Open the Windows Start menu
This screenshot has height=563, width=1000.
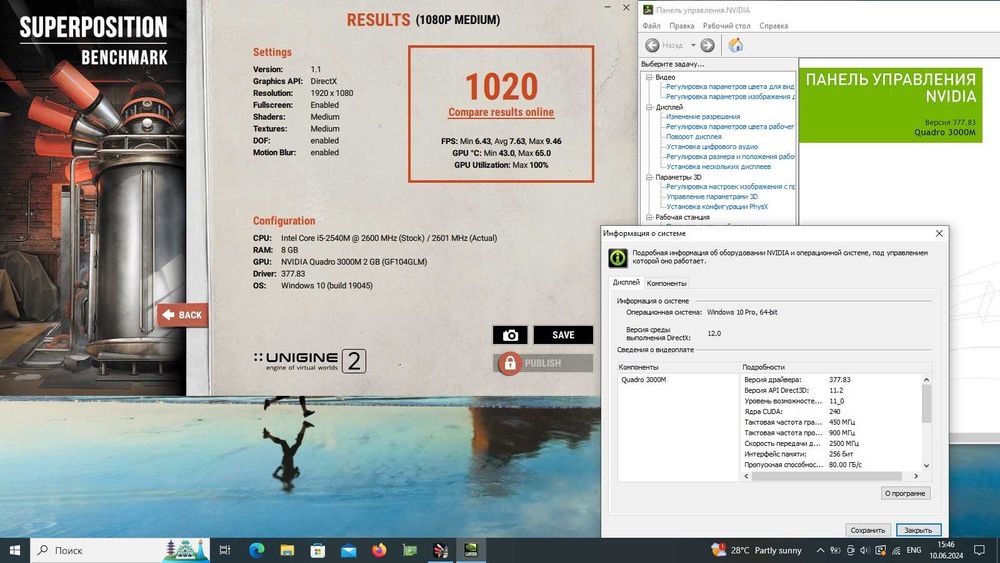[x=15, y=550]
